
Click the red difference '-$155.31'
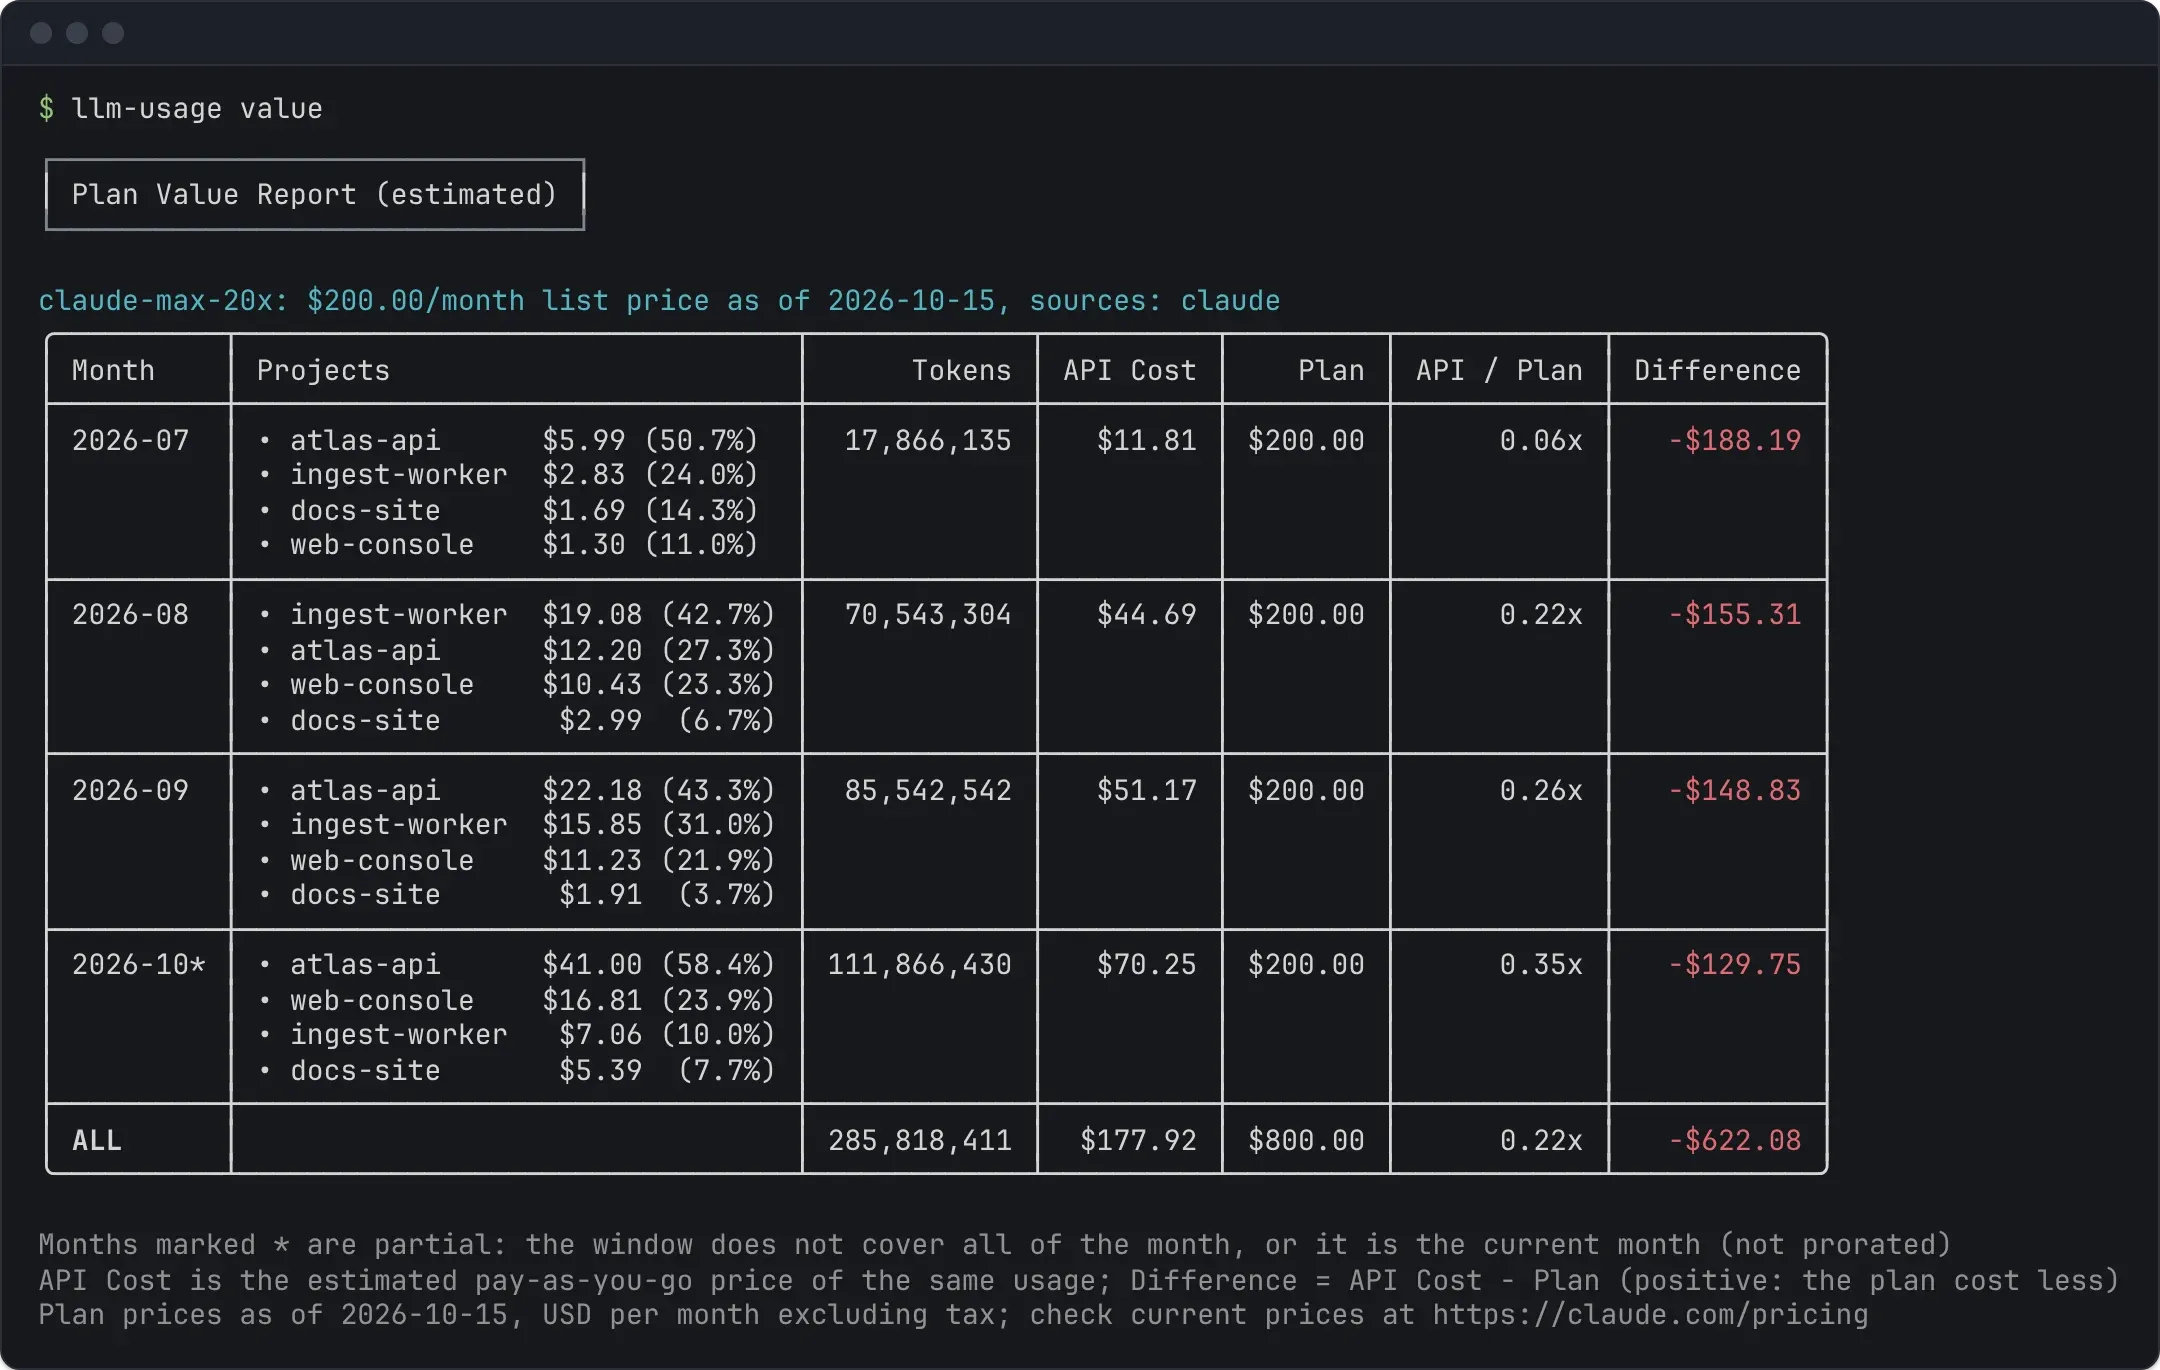pos(1735,614)
